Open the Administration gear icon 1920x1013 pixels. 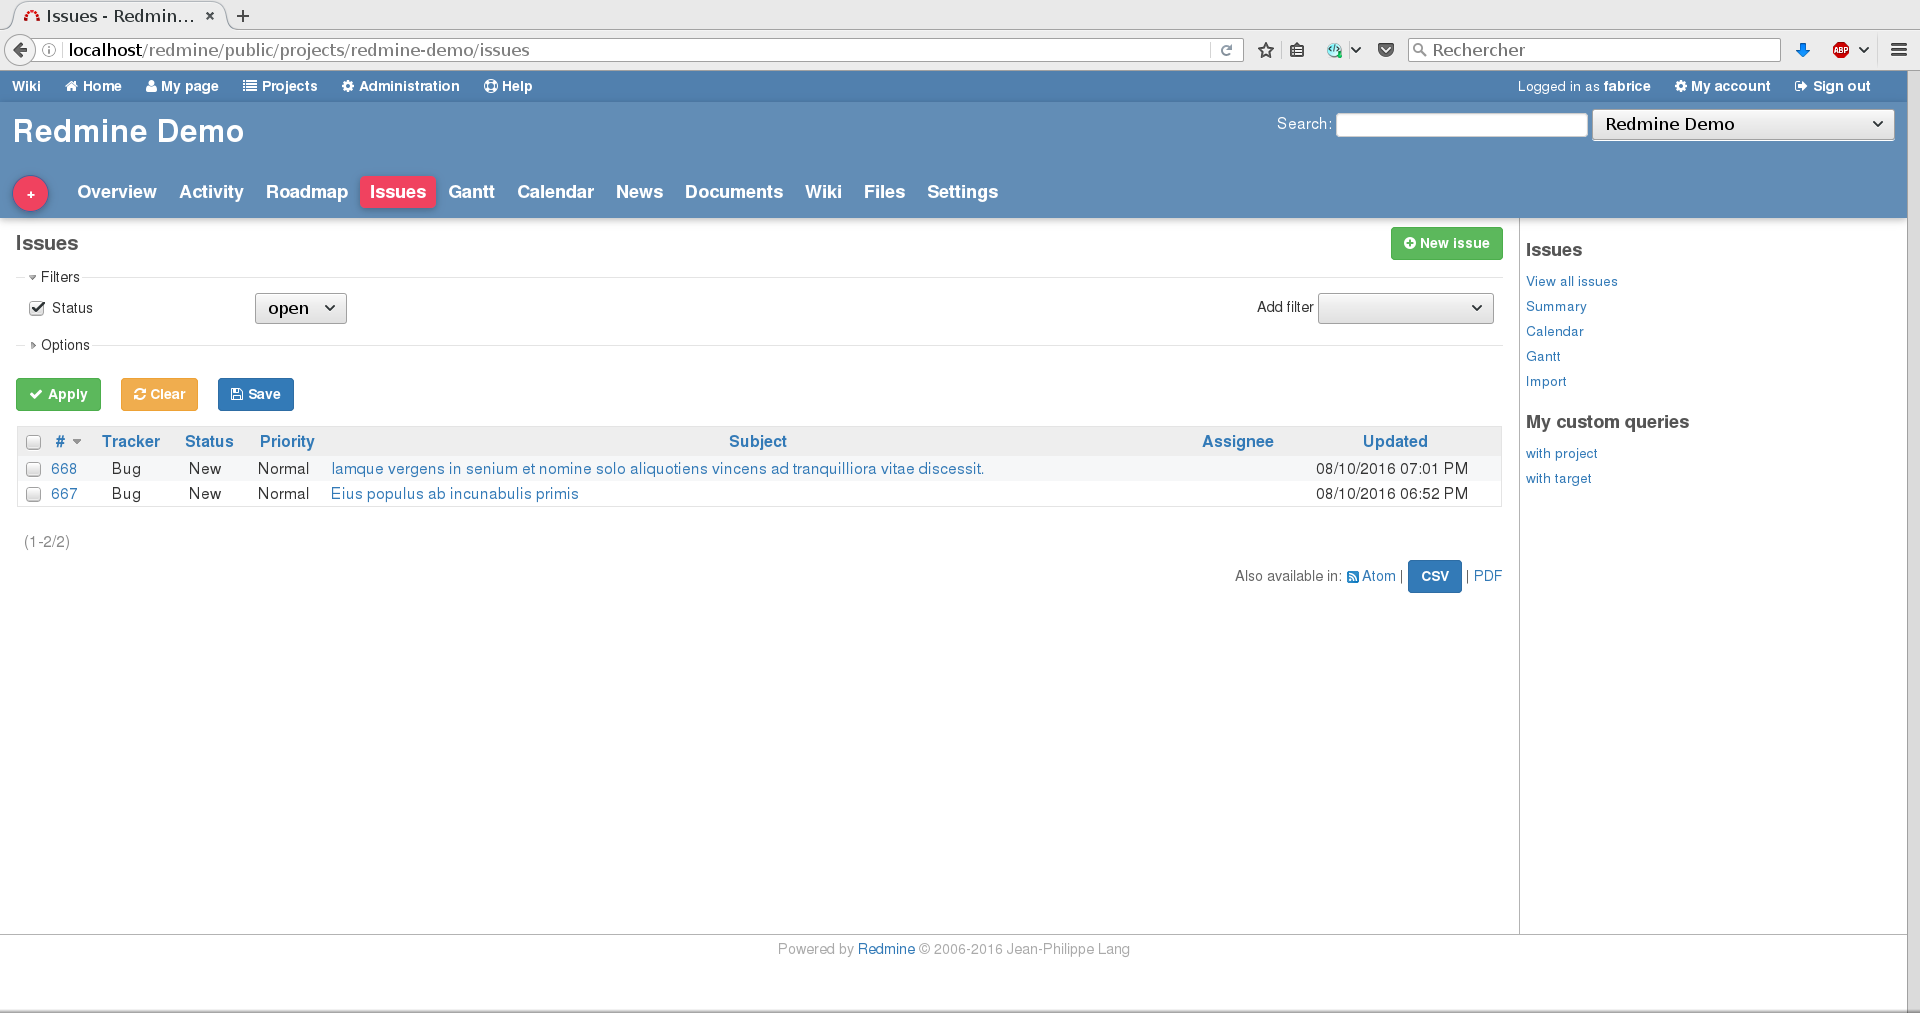coord(346,86)
